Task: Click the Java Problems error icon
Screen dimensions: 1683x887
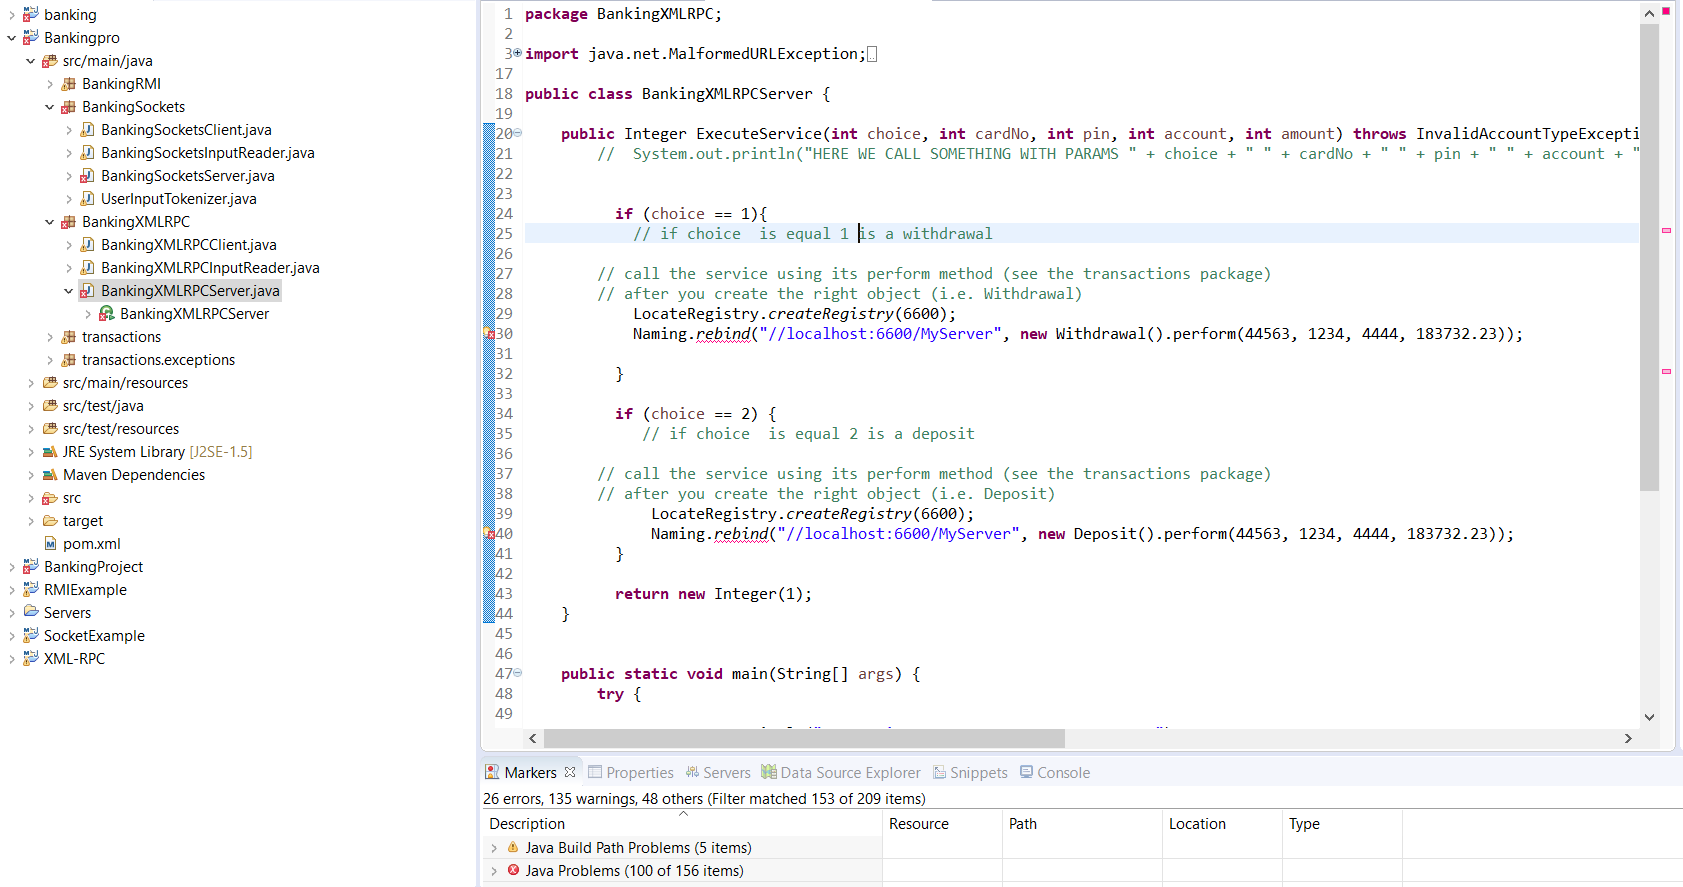Action: click(x=513, y=871)
